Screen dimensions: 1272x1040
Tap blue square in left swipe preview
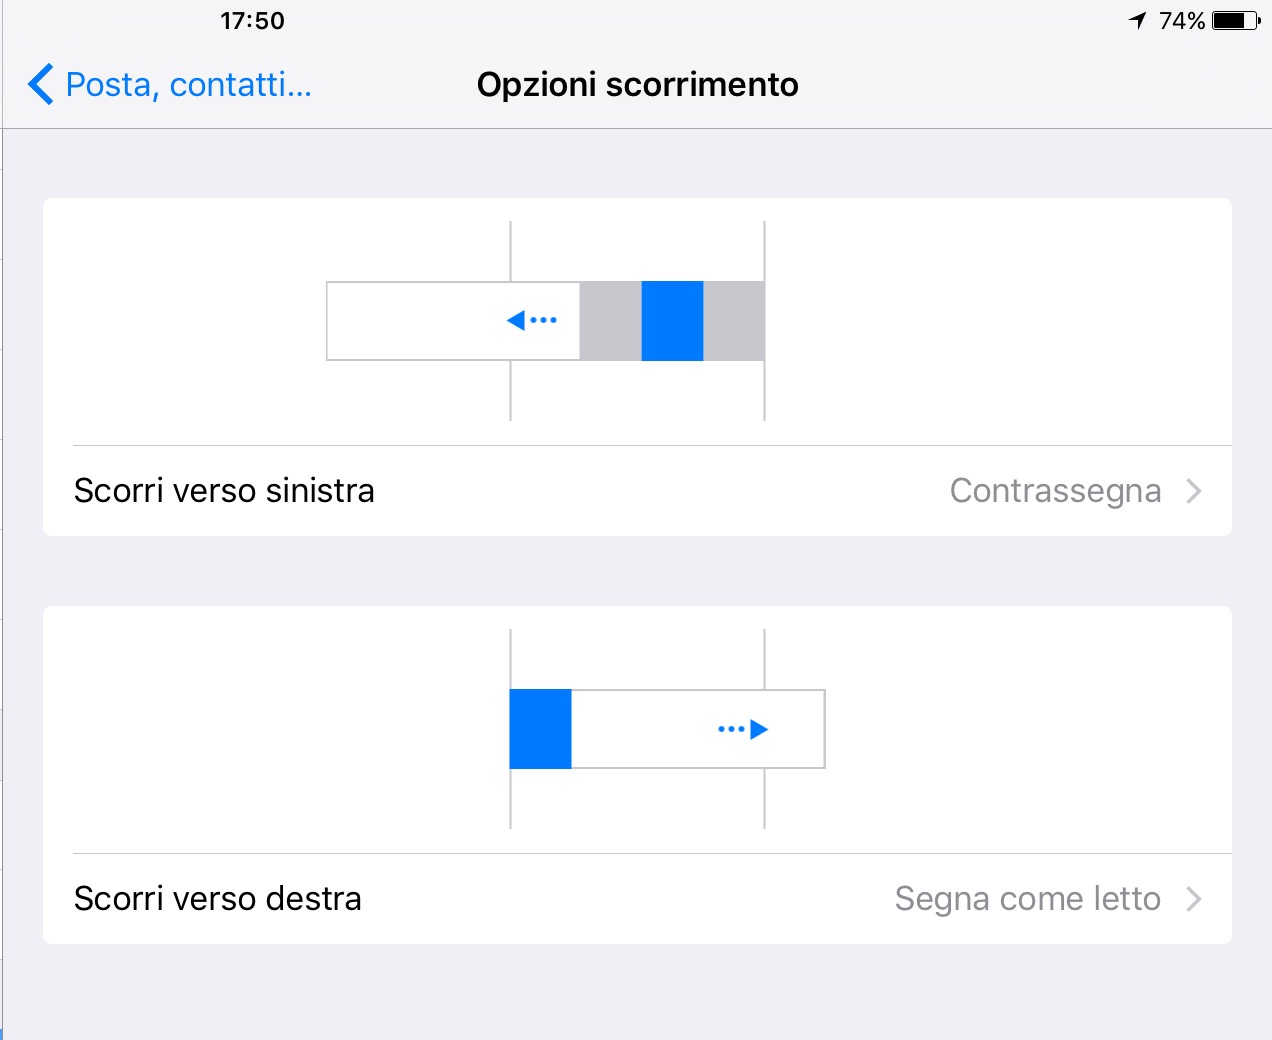tap(672, 321)
